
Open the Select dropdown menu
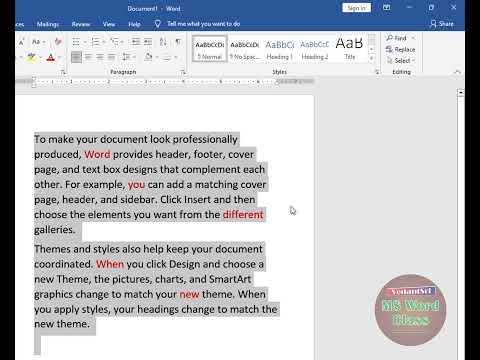[x=400, y=61]
